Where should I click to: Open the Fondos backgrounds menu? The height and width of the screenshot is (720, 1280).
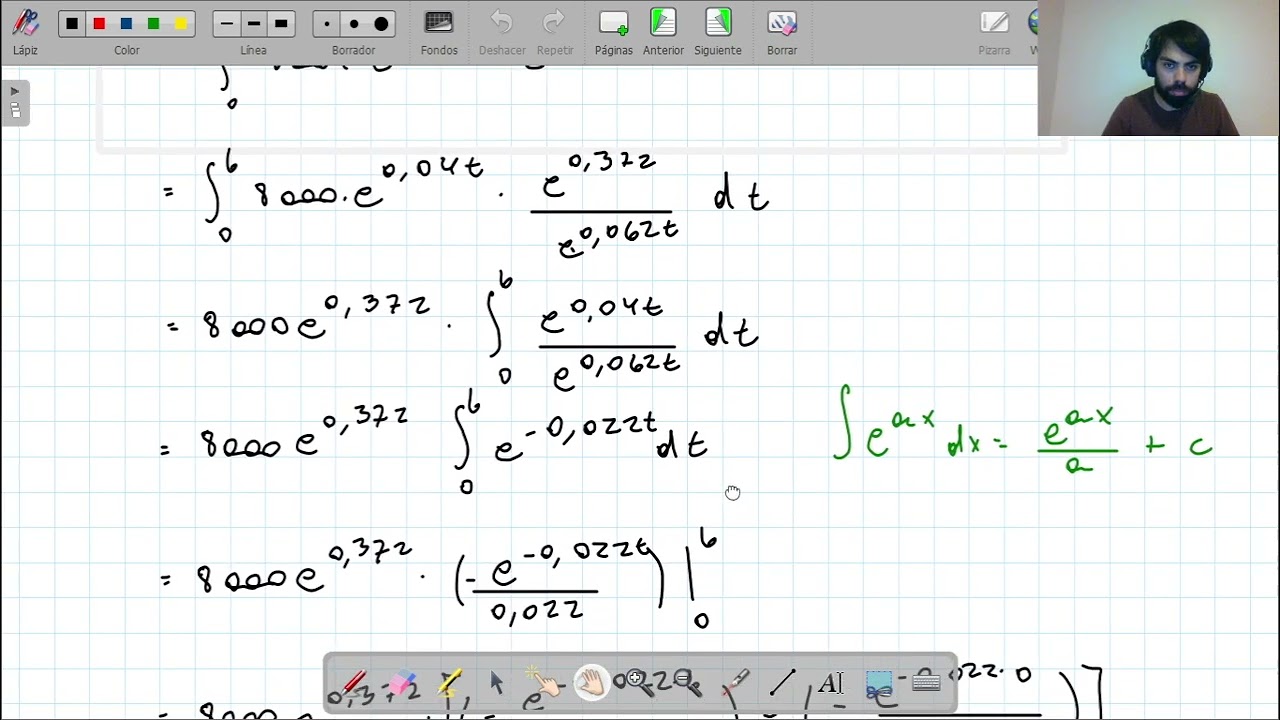439,31
